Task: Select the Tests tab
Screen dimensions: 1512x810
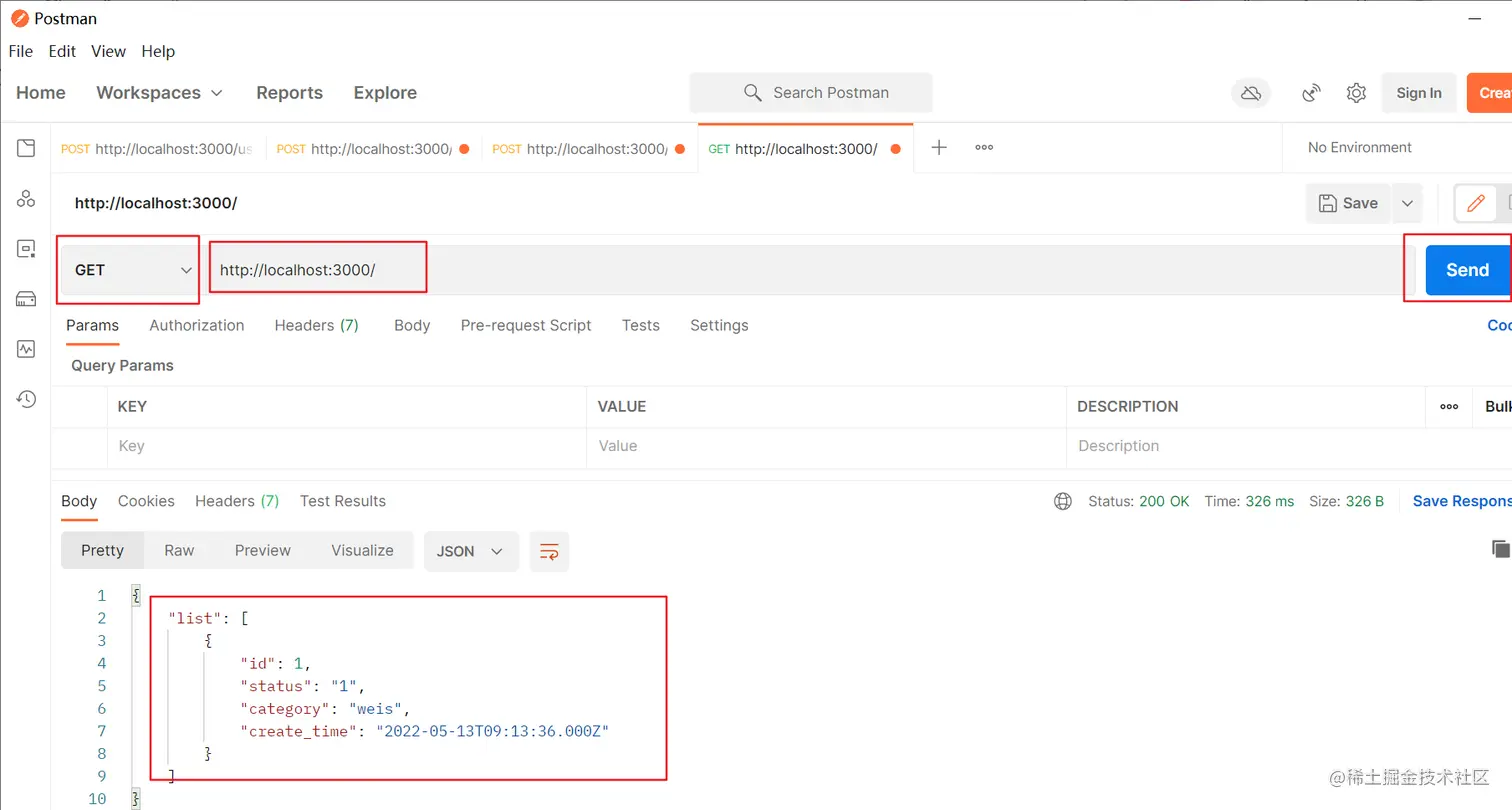Action: [x=640, y=326]
